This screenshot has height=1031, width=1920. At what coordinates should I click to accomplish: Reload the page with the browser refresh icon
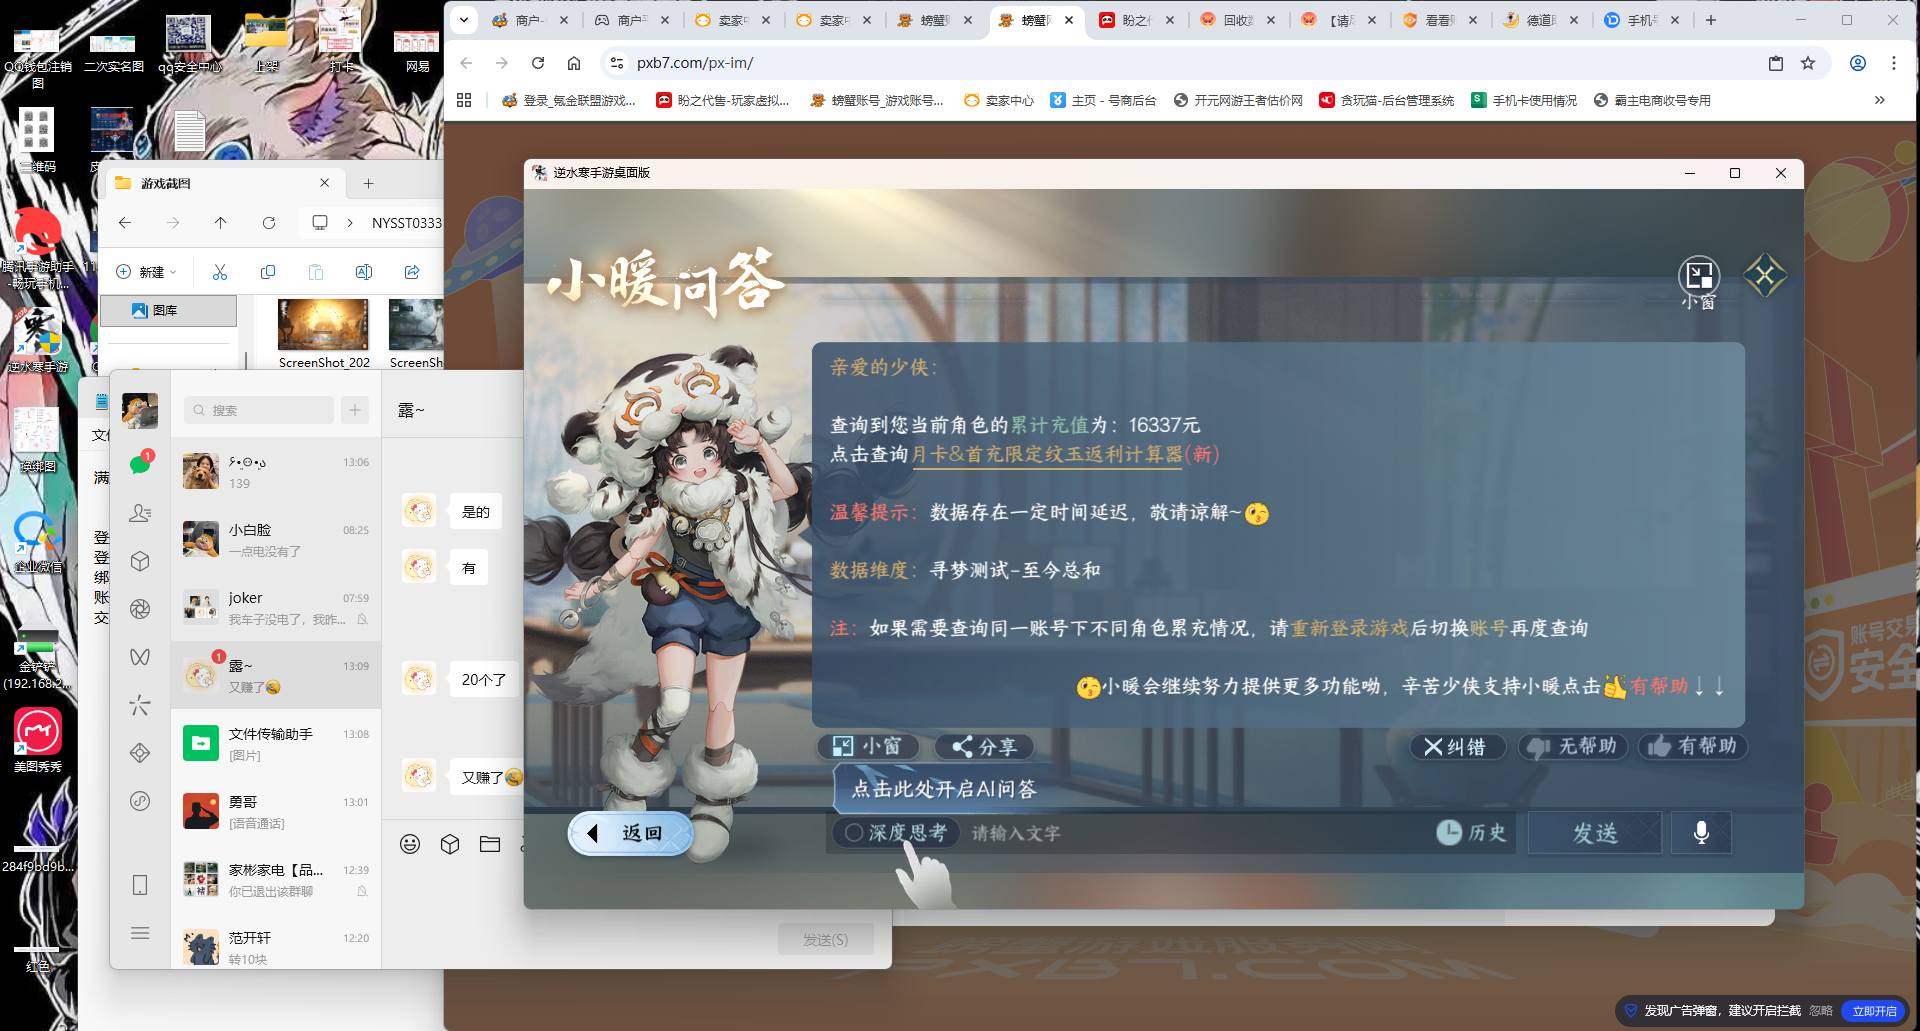click(x=539, y=62)
